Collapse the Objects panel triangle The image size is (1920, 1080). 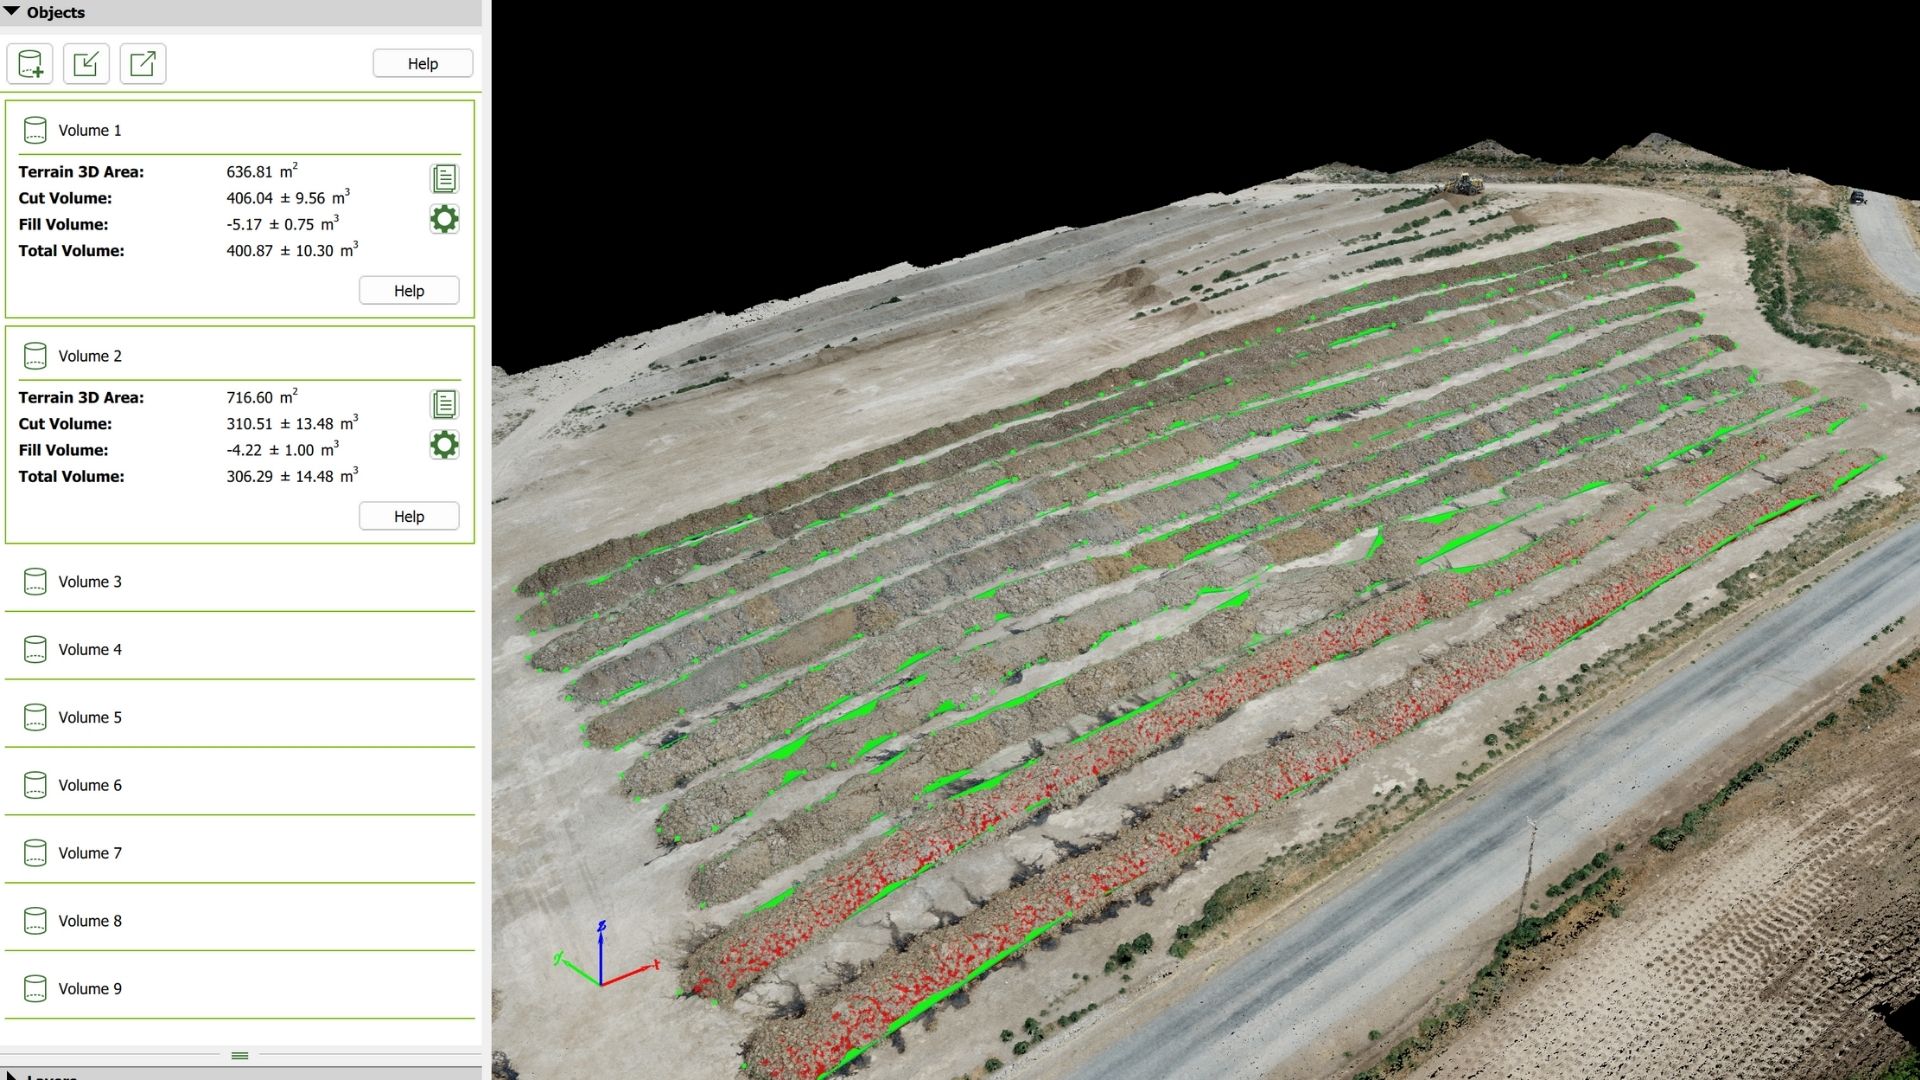12,12
